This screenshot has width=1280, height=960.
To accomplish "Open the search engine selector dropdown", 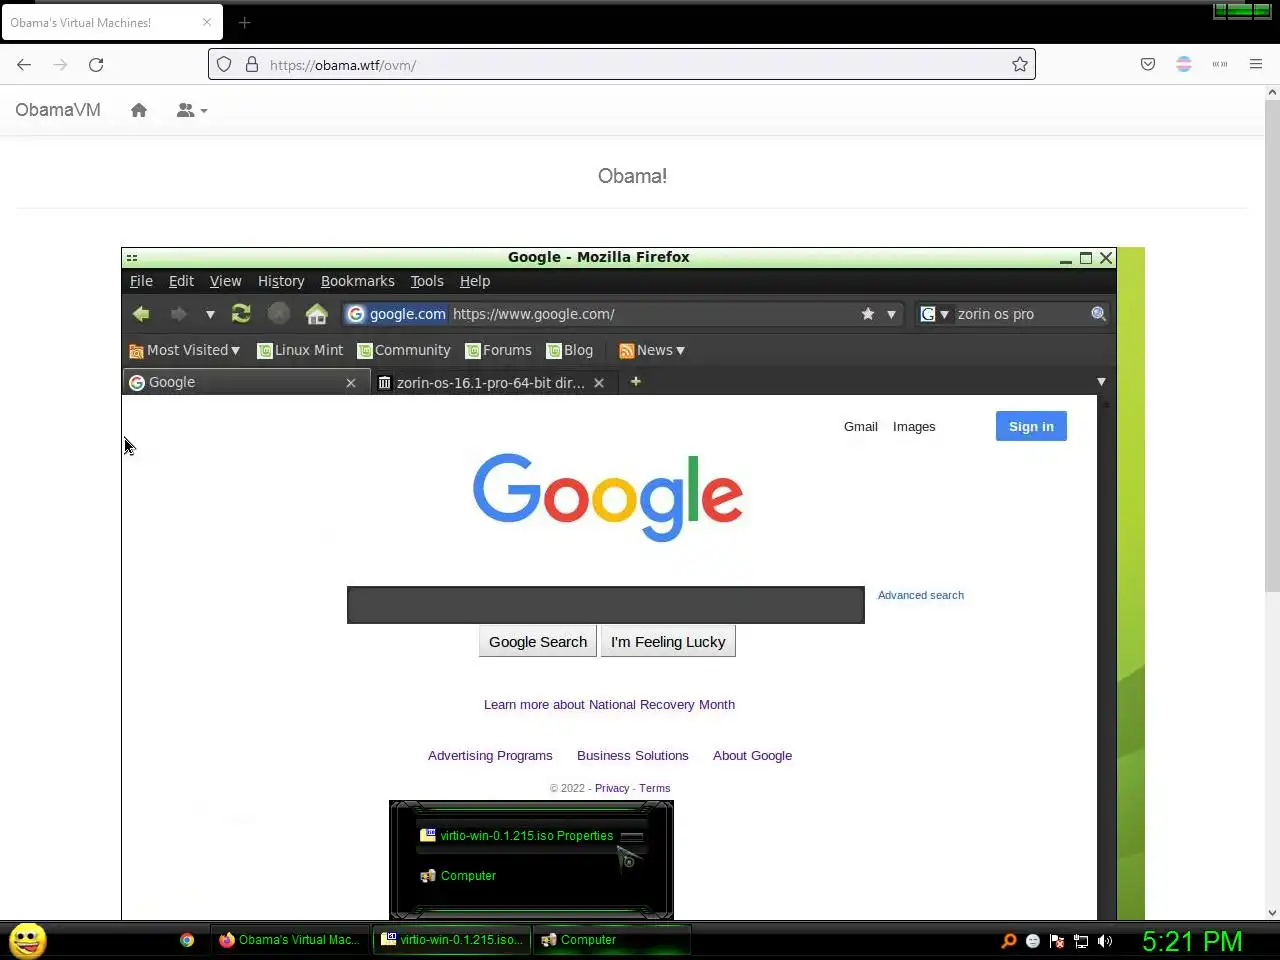I will [934, 314].
